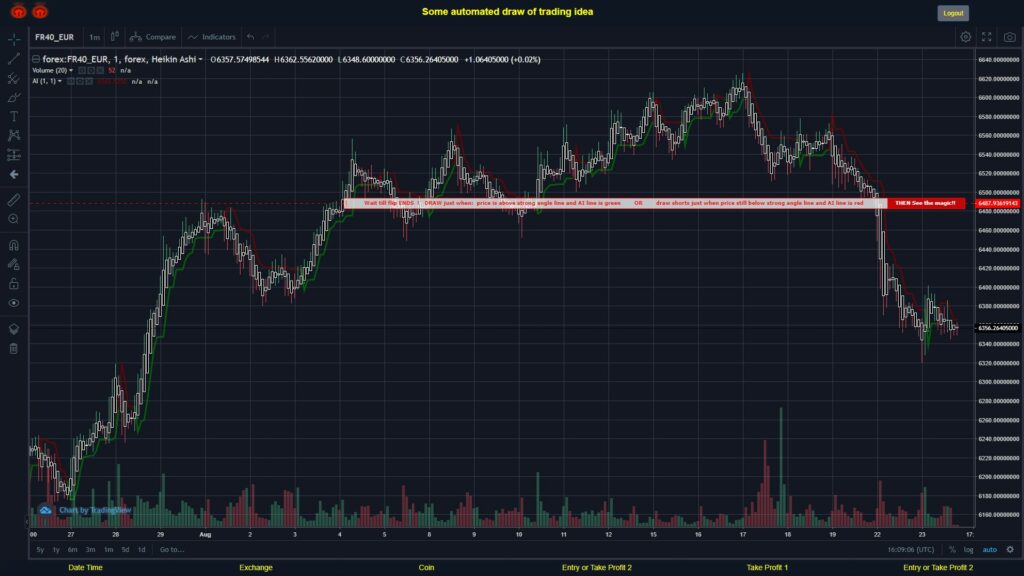Toggle magnet mode for drawings
1024x576 pixels.
click(x=14, y=246)
